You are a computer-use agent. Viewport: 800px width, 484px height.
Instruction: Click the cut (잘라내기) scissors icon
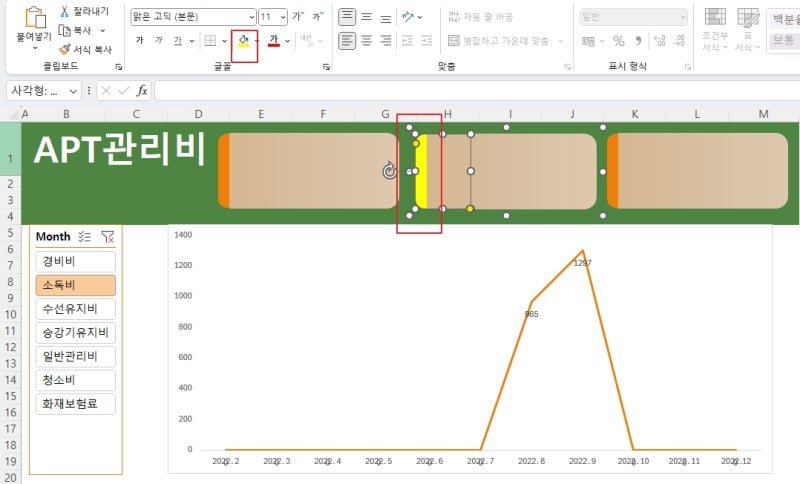(x=65, y=11)
